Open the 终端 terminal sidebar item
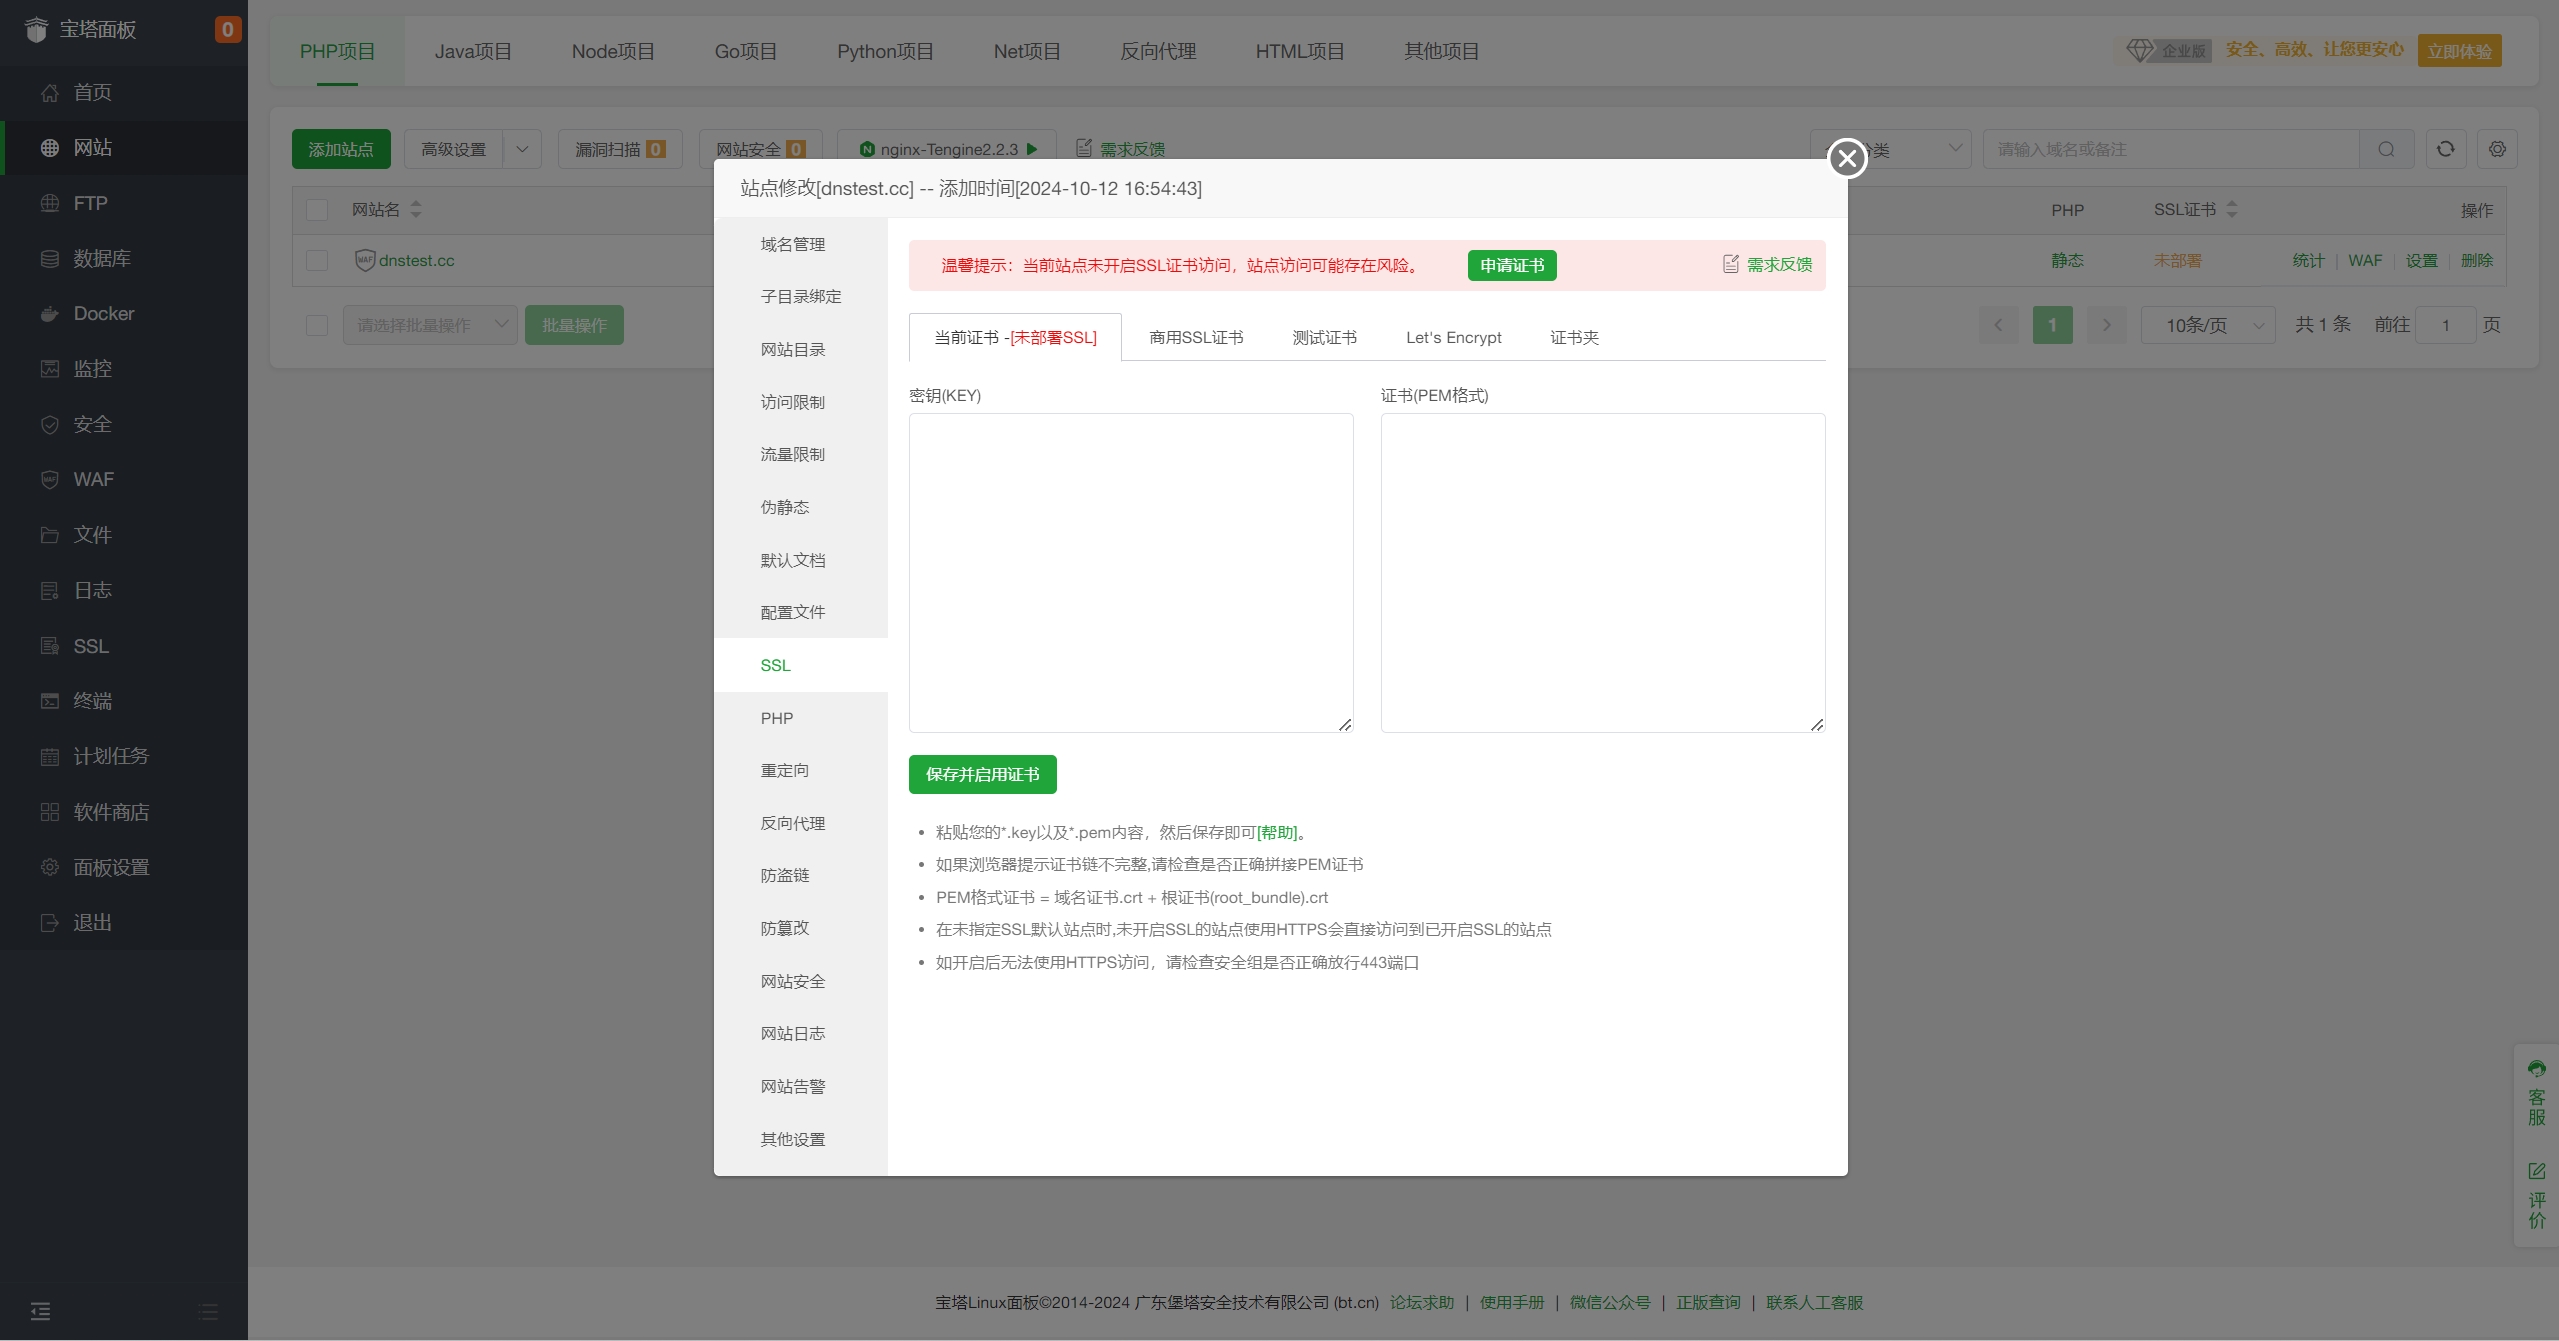Screen dimensions: 2559x1341 click(92, 700)
